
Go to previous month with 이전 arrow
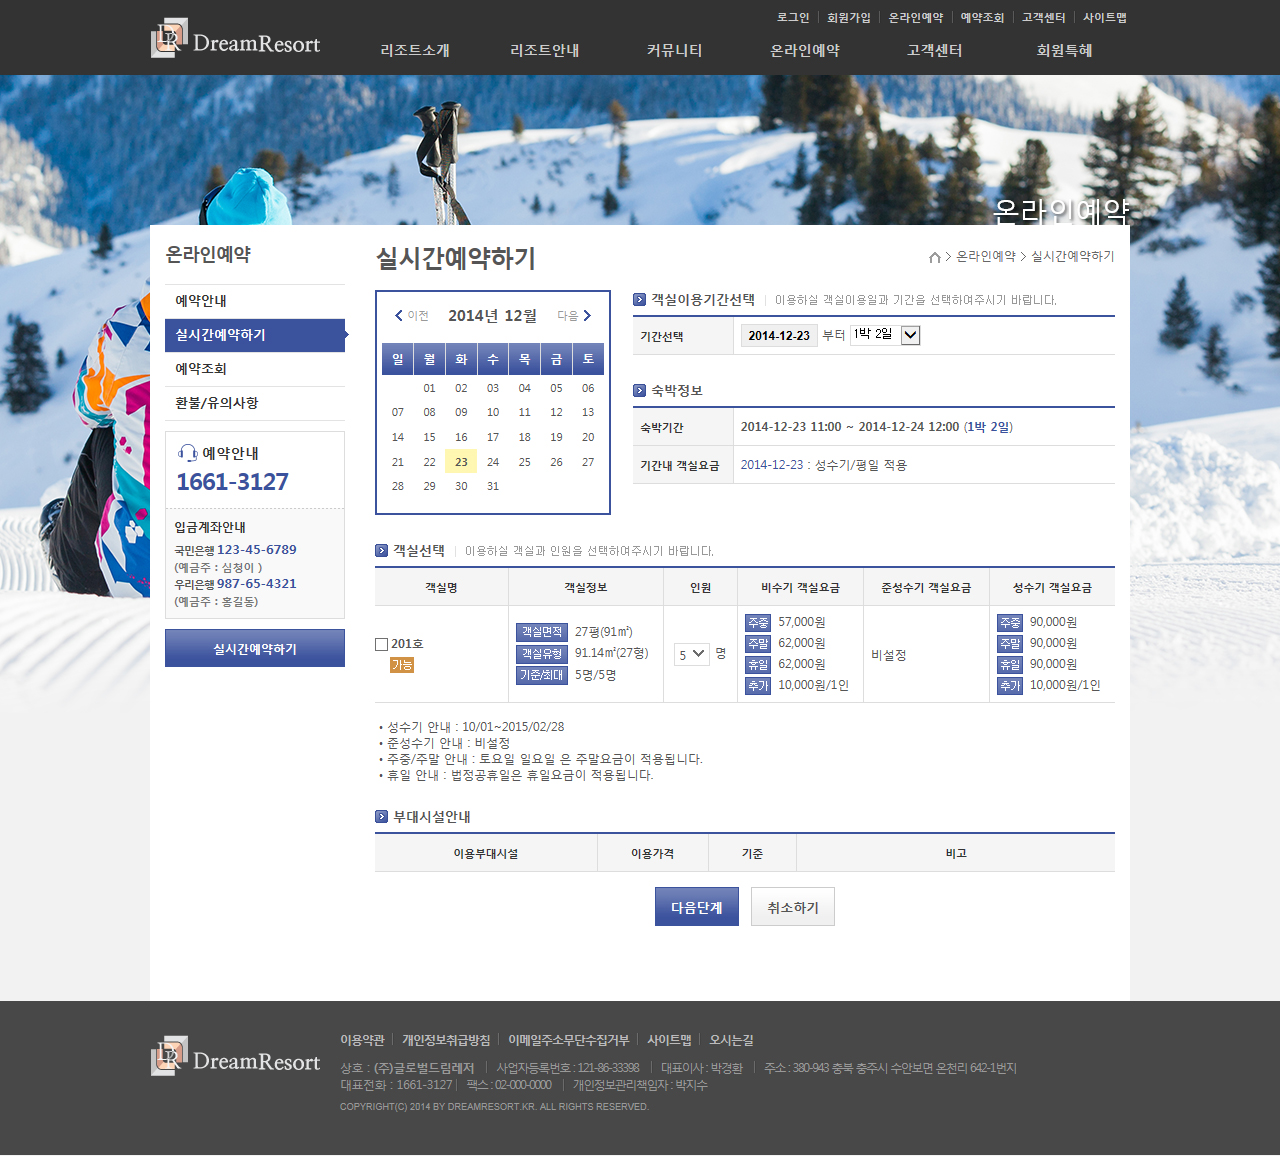point(411,316)
